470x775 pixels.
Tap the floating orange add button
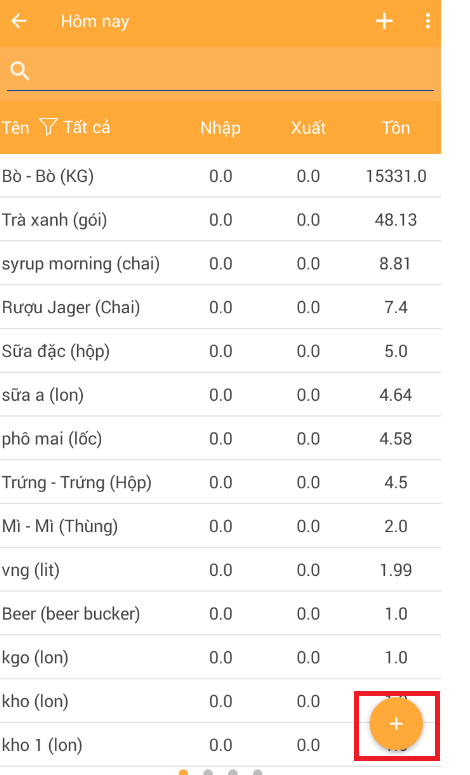pyautogui.click(x=396, y=724)
